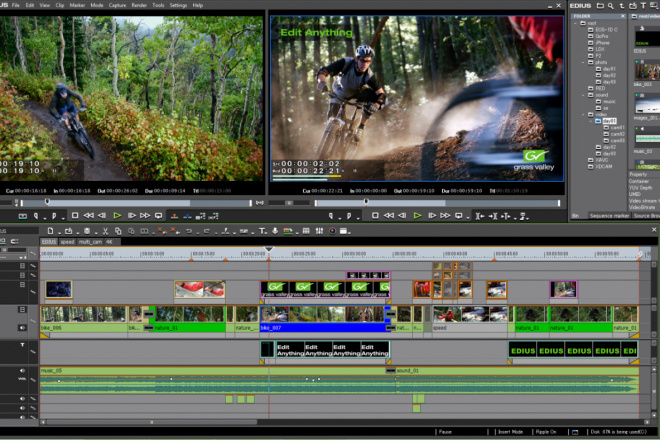Play the recorder monitor timeline
This screenshot has height=440, width=660.
[417, 216]
